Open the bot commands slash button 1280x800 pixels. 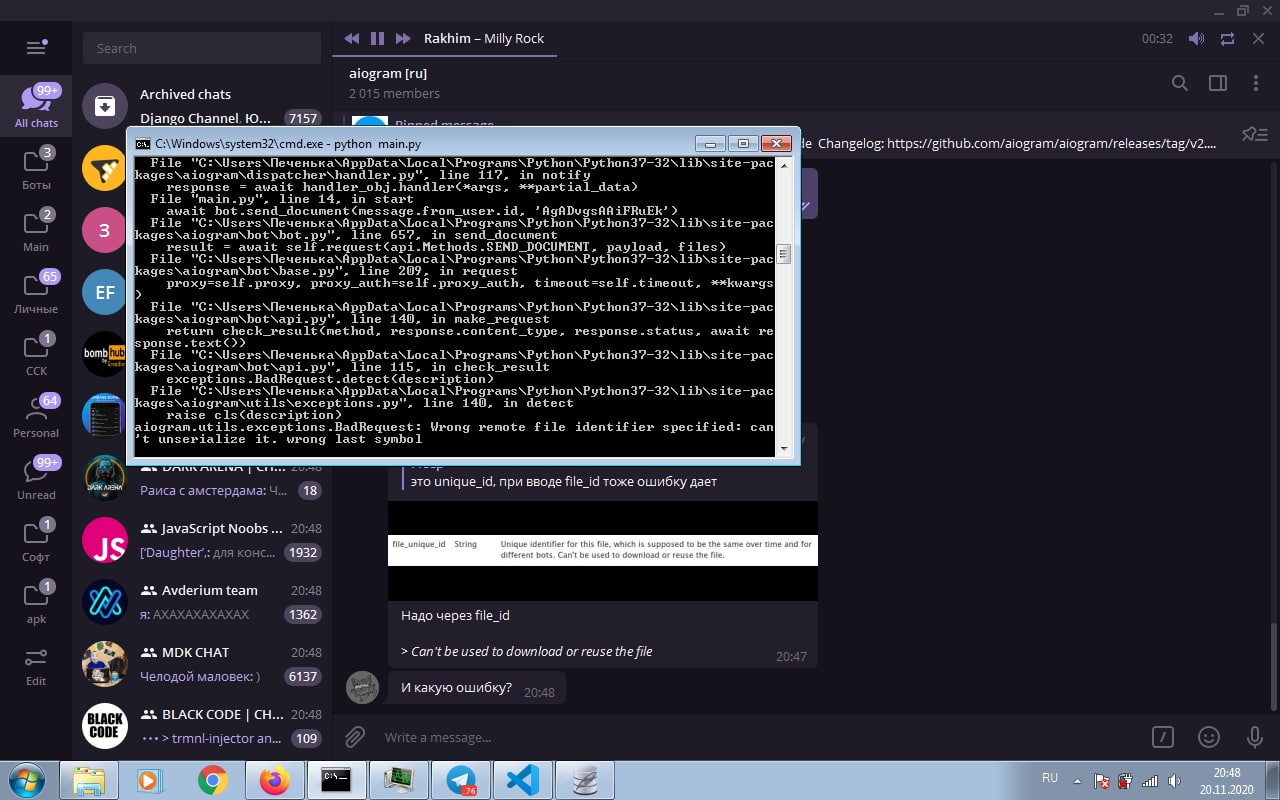click(x=1162, y=737)
